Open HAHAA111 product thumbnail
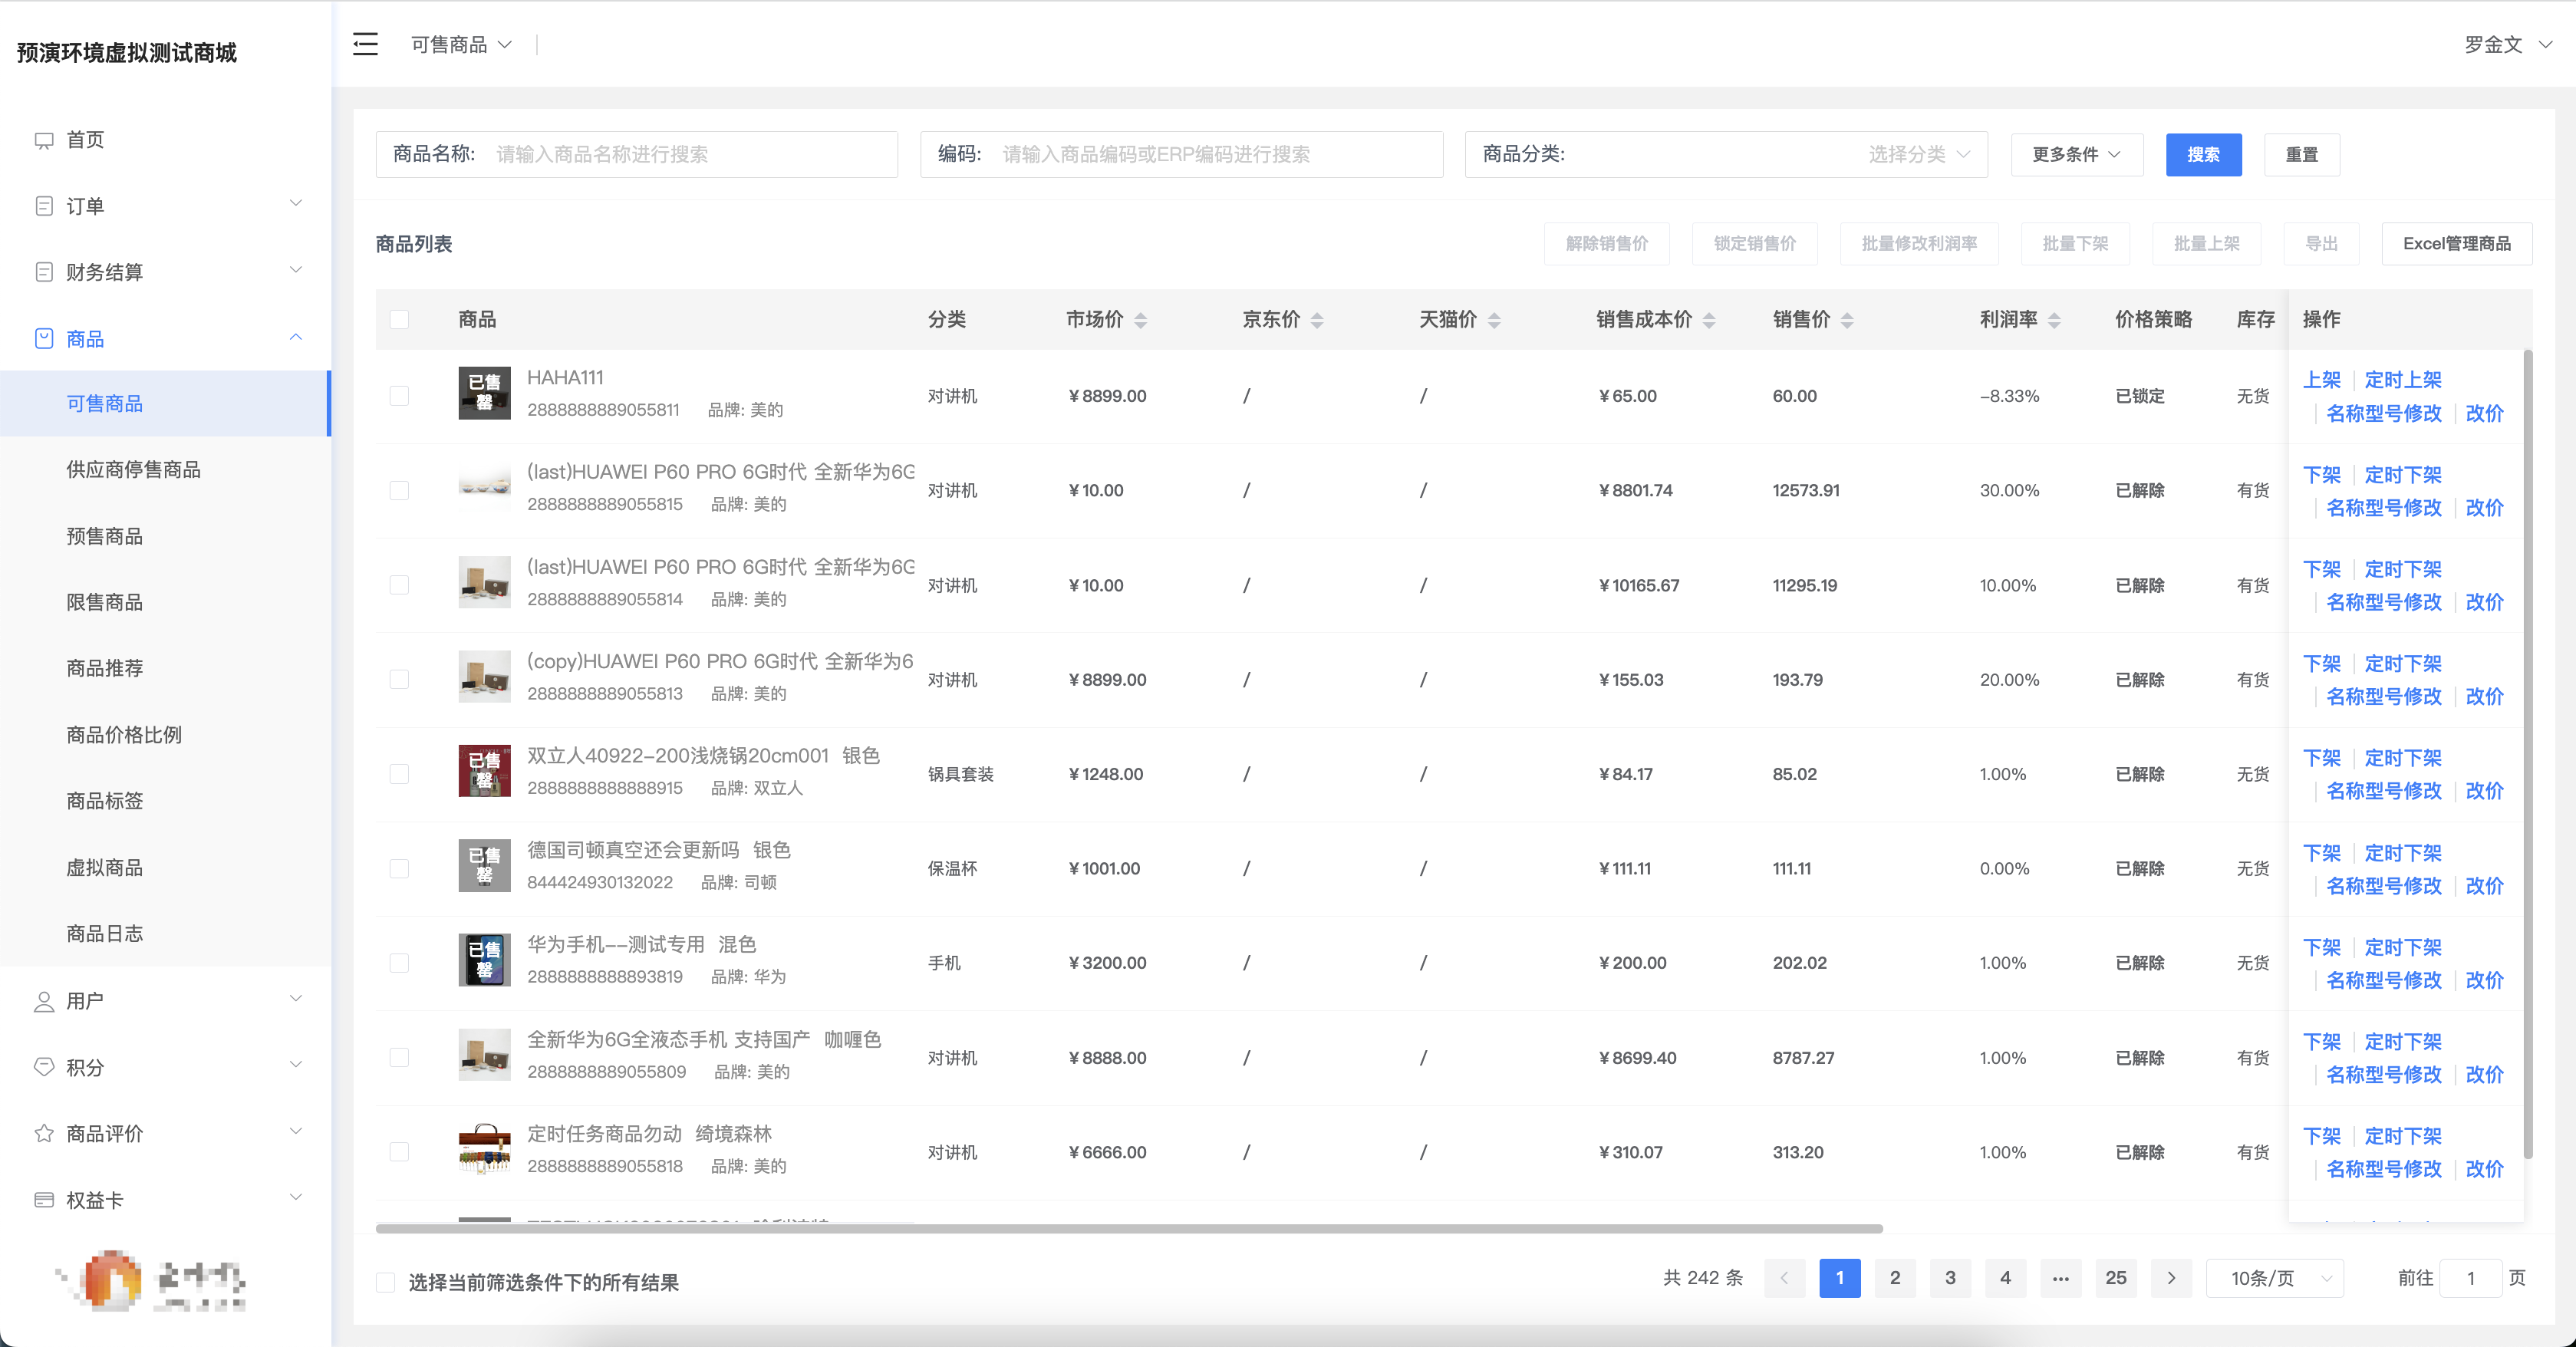Viewport: 2576px width, 1347px height. (x=484, y=393)
